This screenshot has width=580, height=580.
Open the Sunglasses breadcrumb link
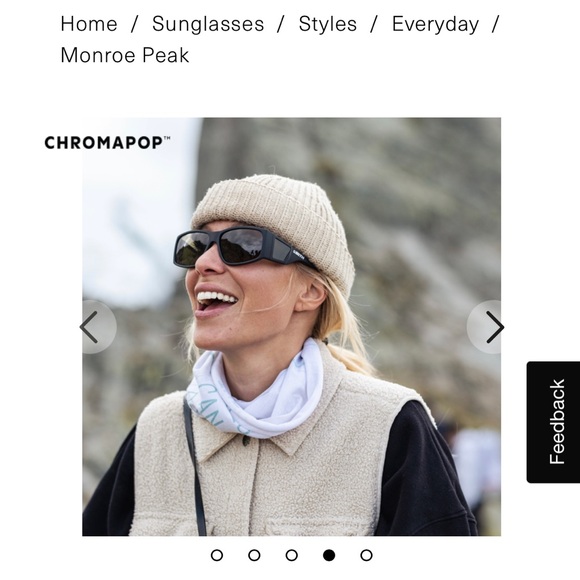point(208,24)
